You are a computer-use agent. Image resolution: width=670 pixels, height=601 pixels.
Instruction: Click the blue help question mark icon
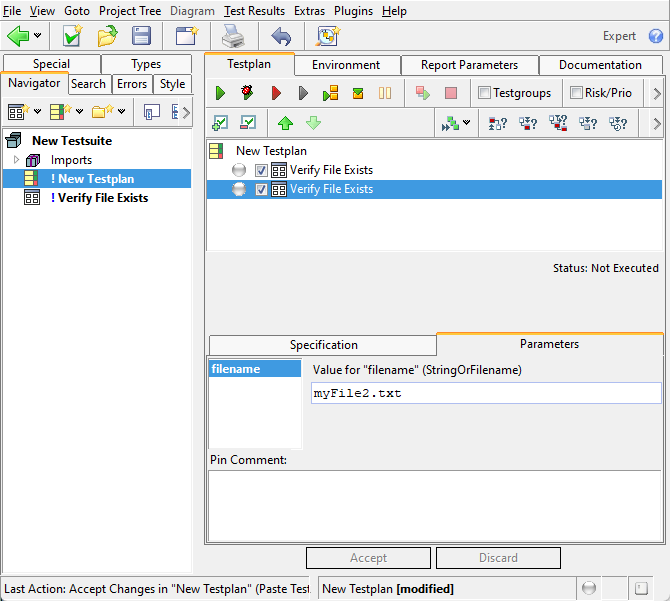pos(655,36)
